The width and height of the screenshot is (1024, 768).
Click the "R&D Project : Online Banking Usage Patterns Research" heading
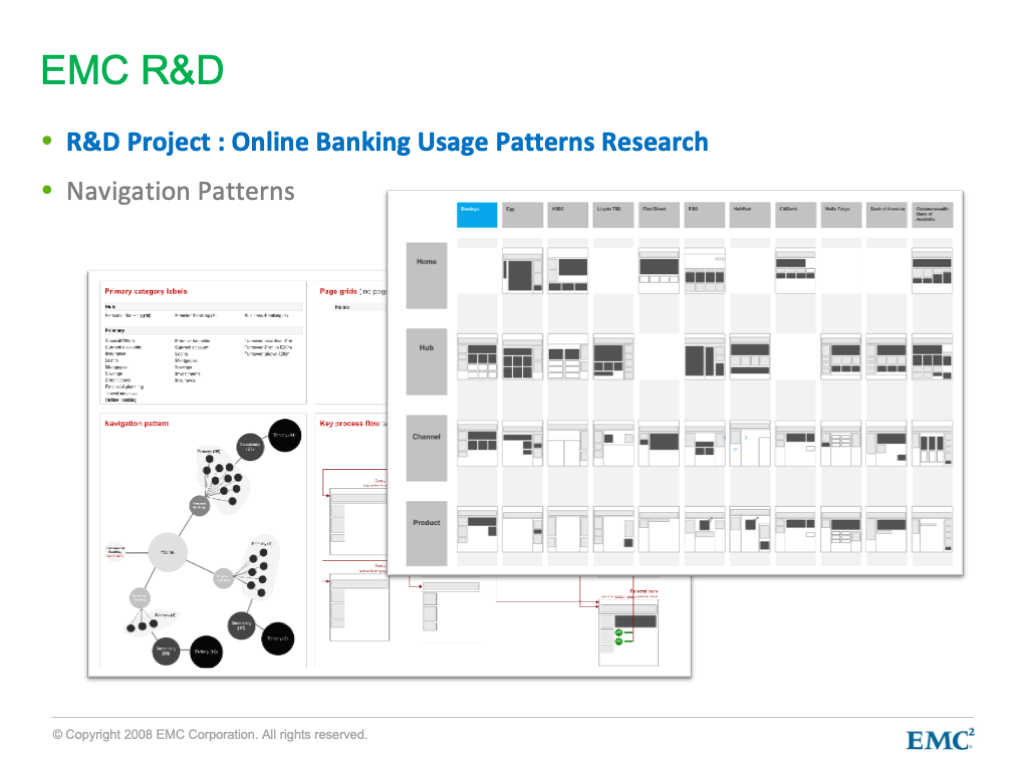387,142
